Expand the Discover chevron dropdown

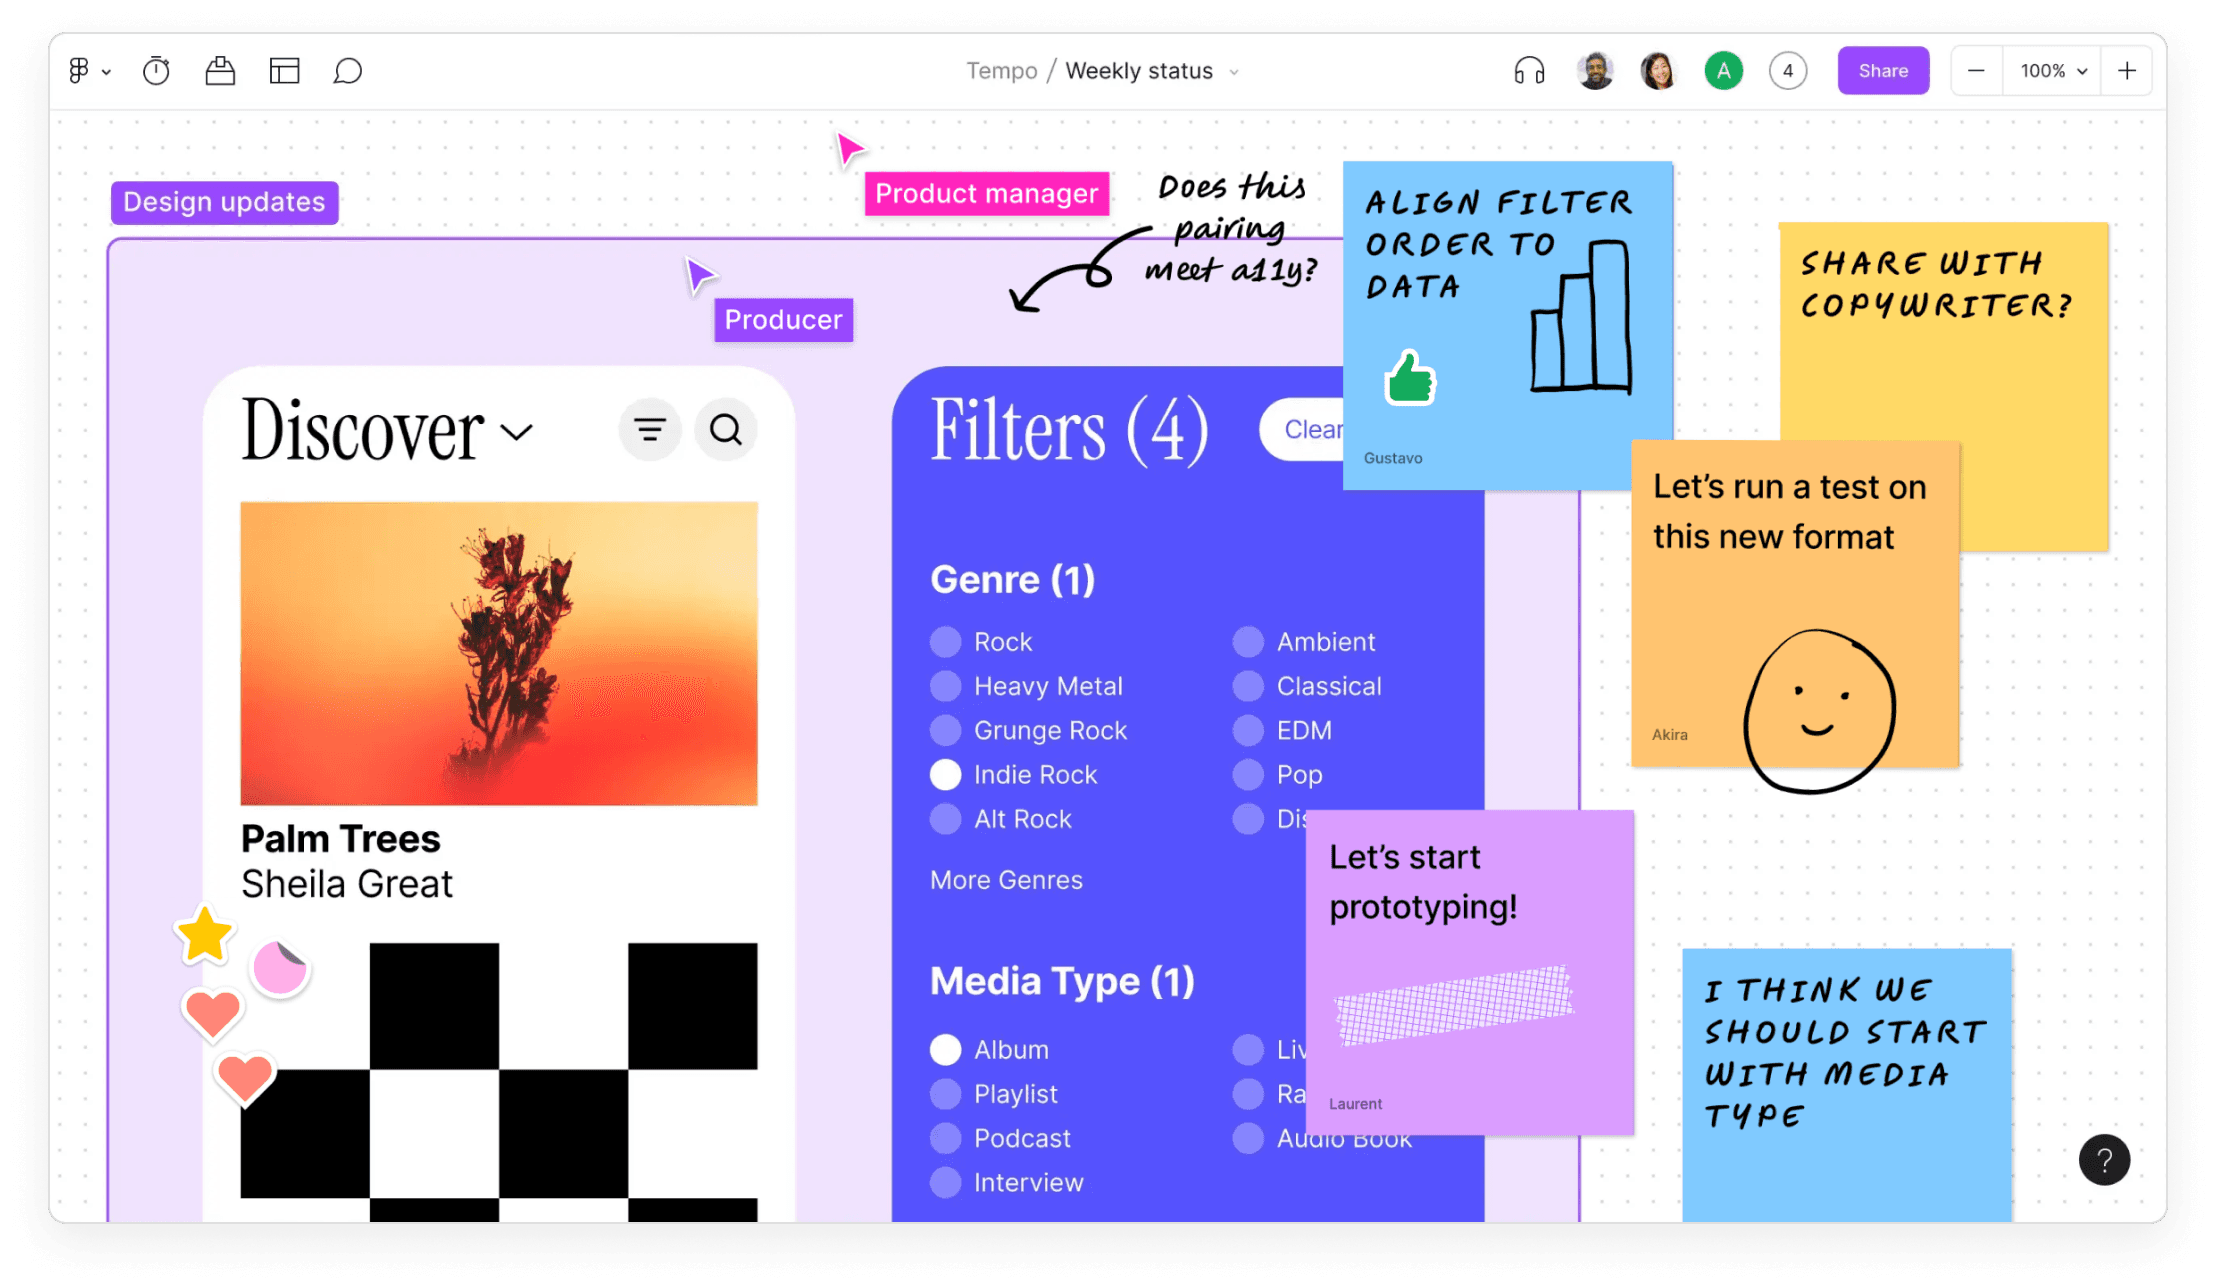tap(517, 432)
